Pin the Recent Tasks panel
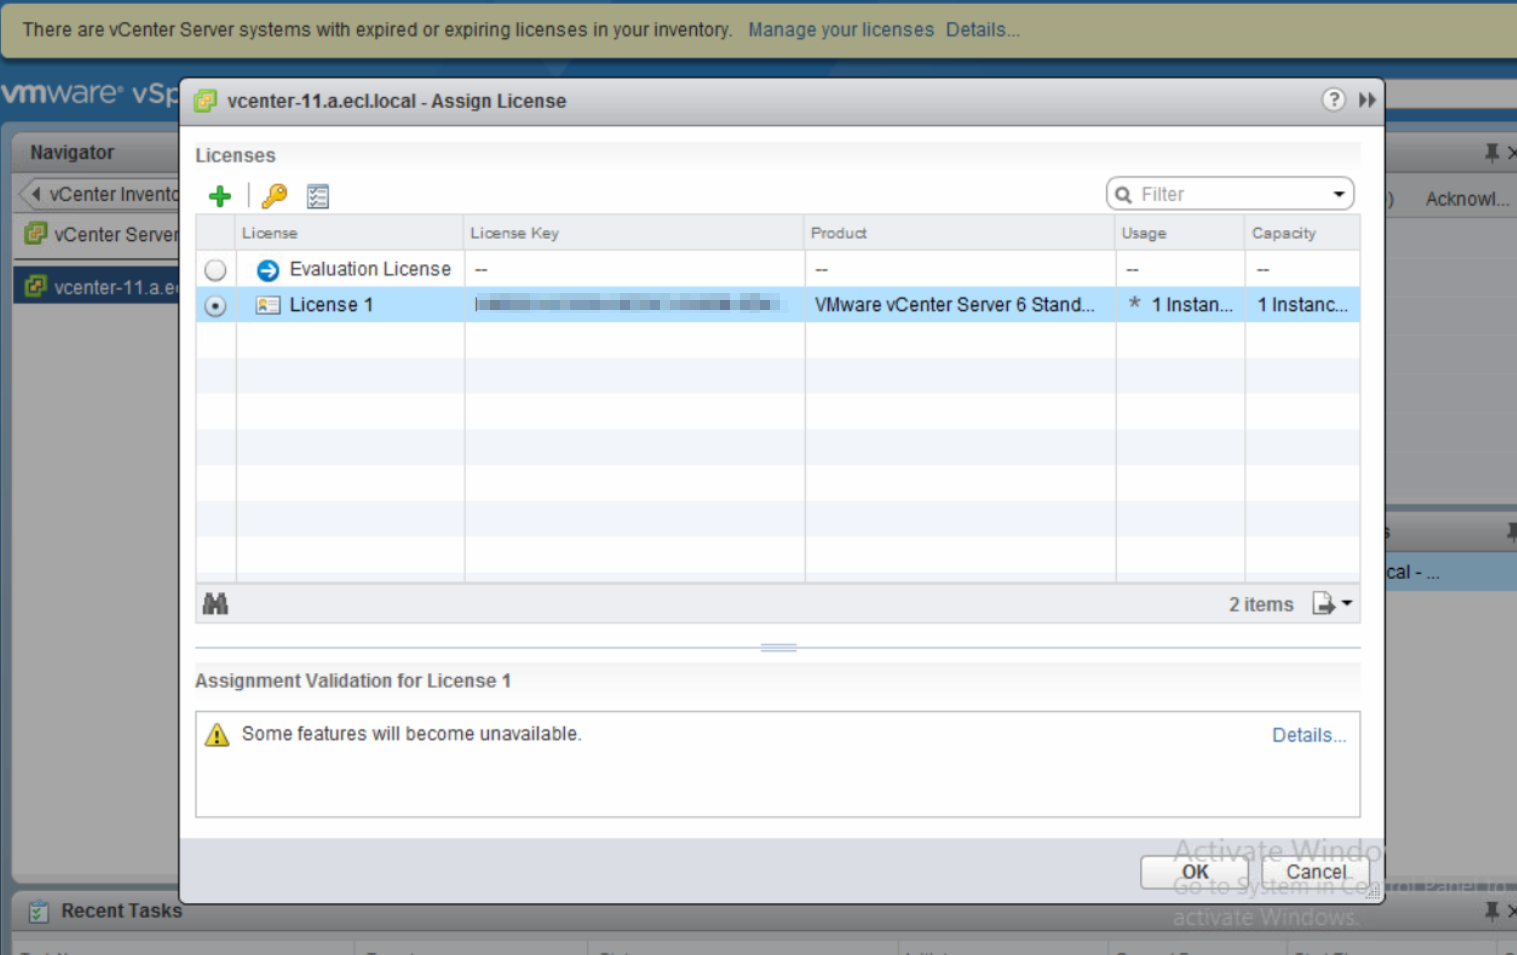1517x955 pixels. click(1492, 911)
